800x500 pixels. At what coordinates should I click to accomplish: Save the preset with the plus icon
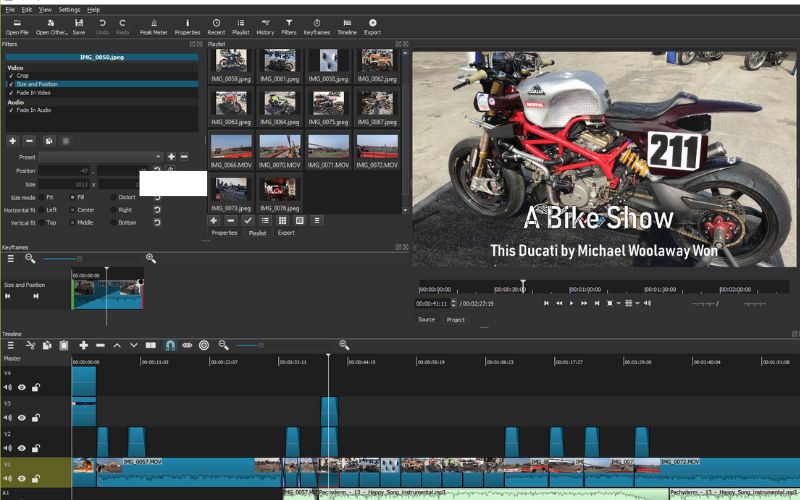(x=171, y=157)
